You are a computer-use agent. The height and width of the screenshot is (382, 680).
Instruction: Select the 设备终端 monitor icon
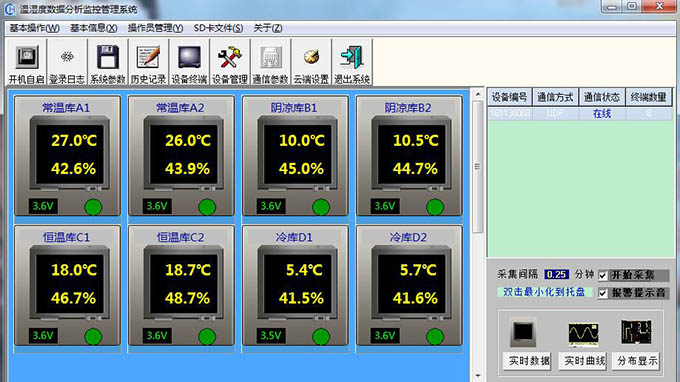point(189,62)
